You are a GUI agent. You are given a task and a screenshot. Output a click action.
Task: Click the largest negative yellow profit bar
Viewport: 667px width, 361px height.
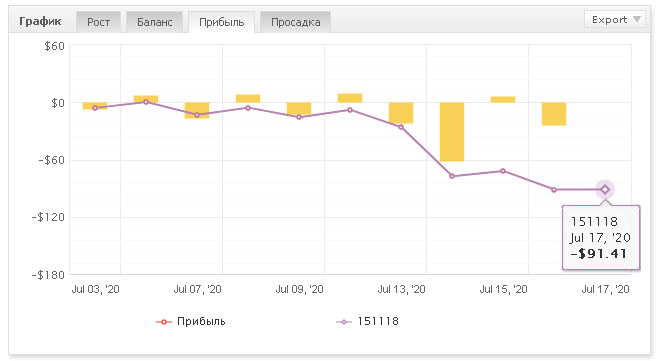coord(452,132)
